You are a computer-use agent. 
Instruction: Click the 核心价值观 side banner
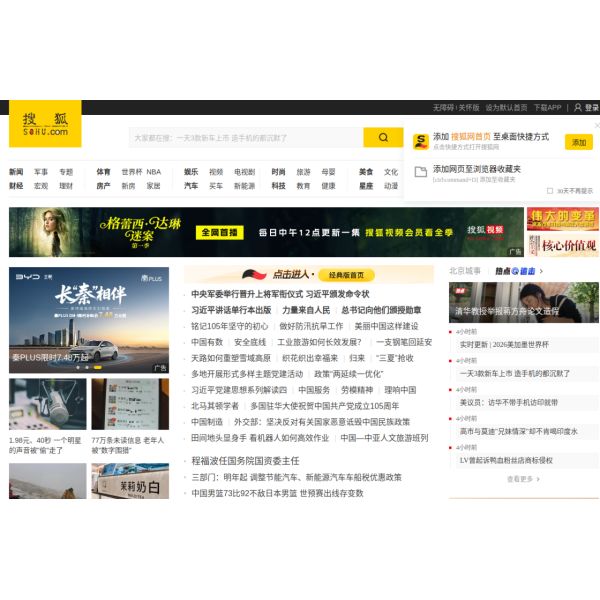click(x=562, y=245)
